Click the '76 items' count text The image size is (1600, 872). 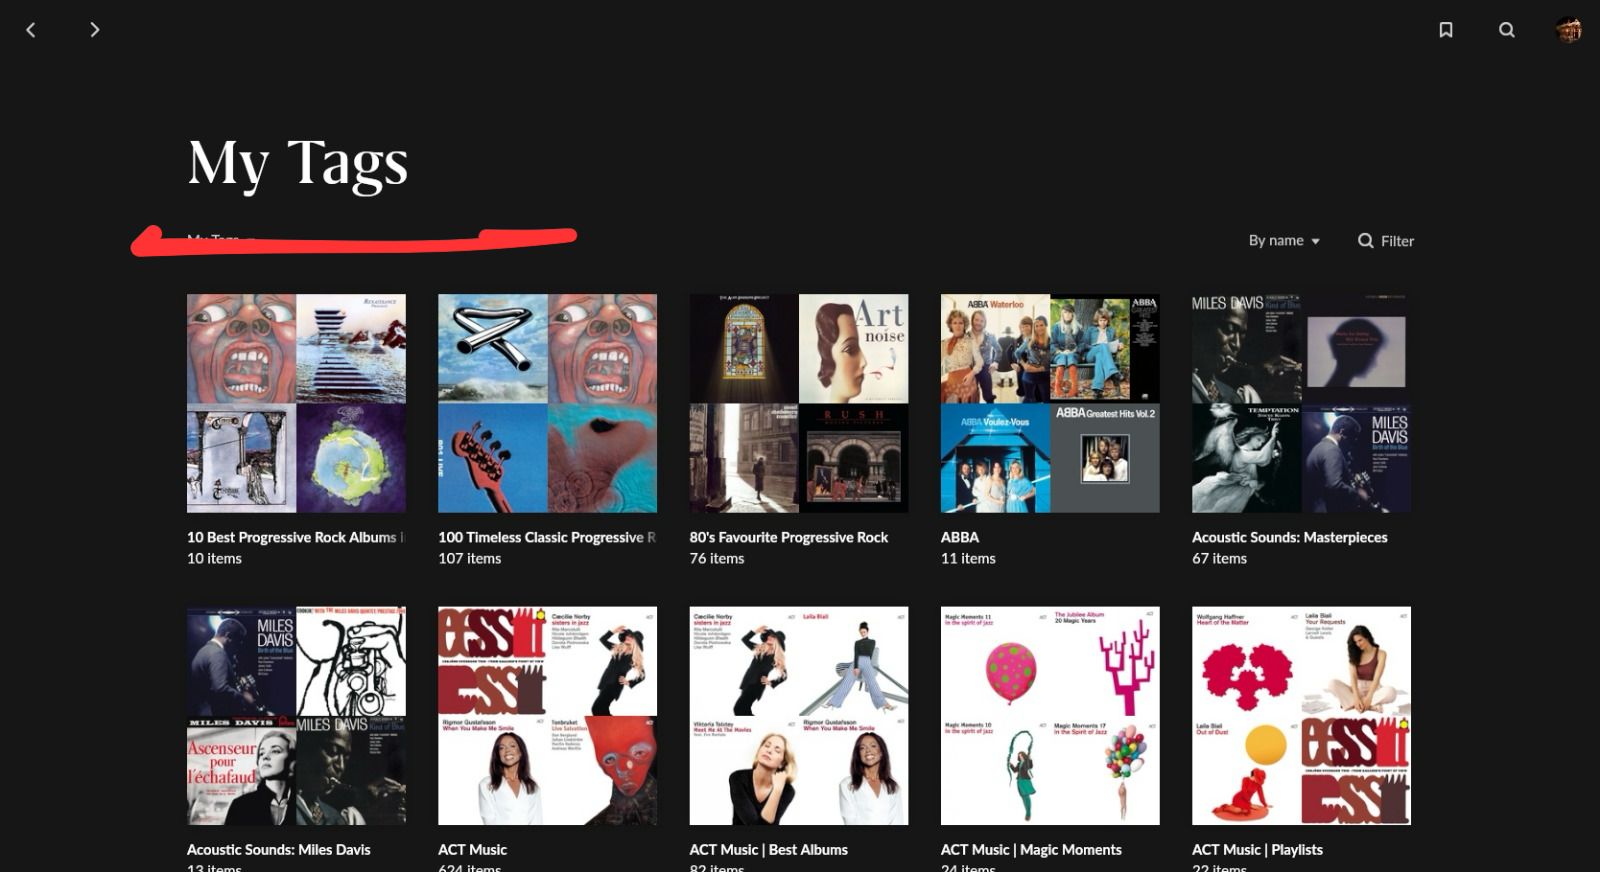[x=717, y=558]
